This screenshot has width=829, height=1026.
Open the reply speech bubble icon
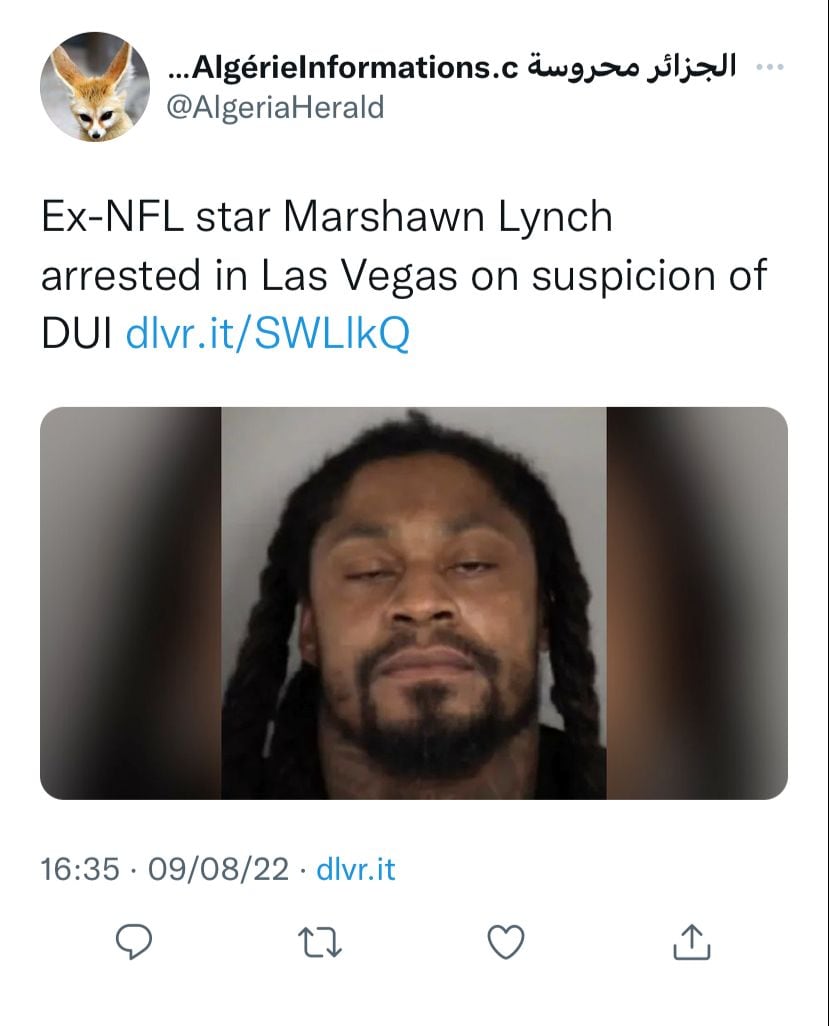133,942
